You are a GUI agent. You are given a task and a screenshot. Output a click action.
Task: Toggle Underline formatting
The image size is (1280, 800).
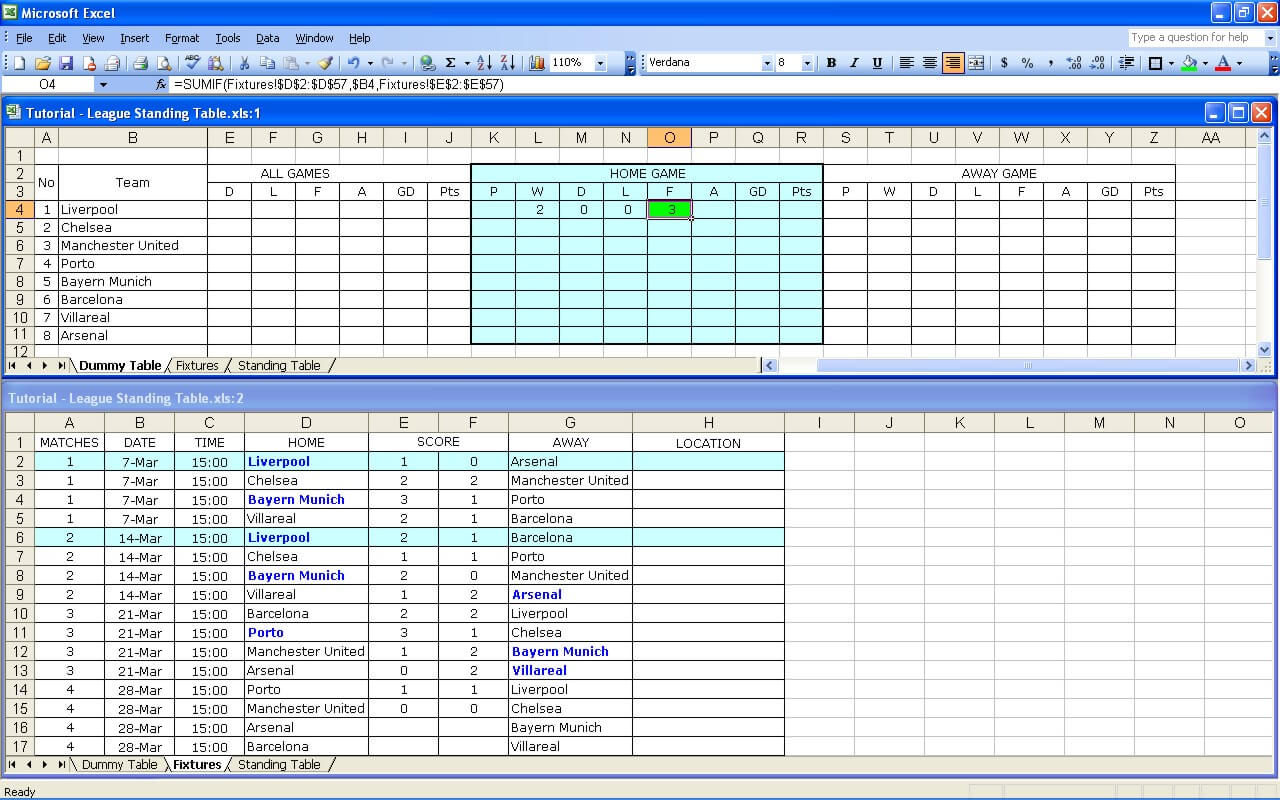[x=877, y=63]
